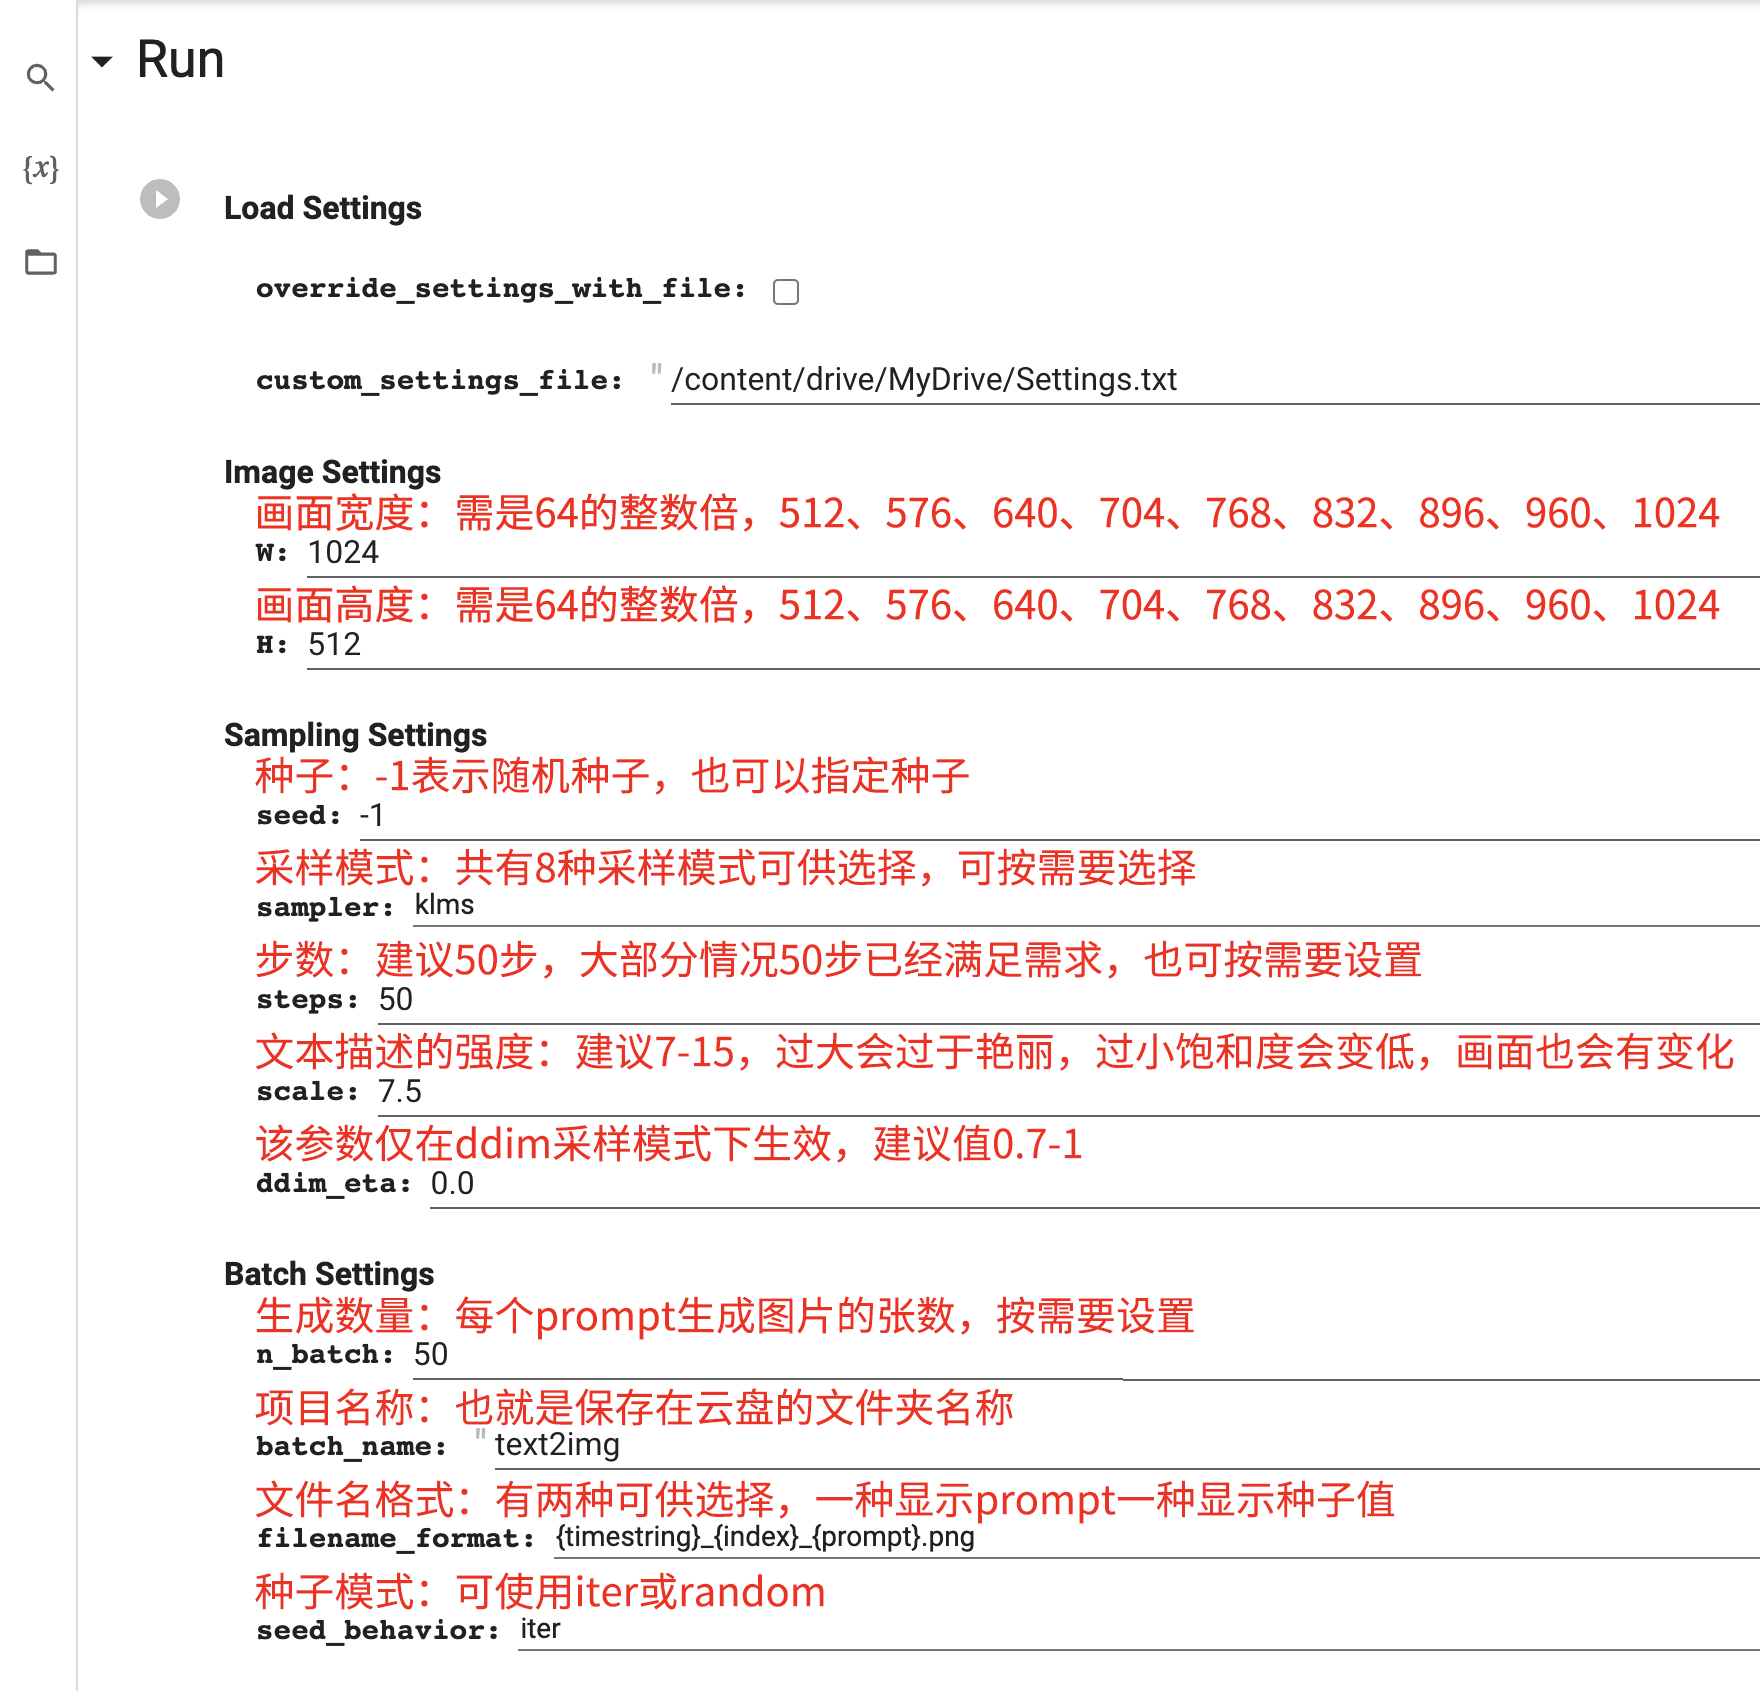Click the seed value field
The height and width of the screenshot is (1691, 1760).
tap(1059, 816)
